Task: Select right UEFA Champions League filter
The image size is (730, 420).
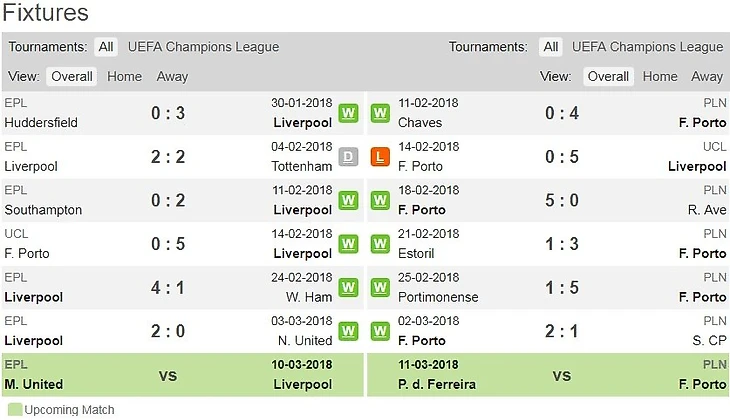Action: click(x=647, y=47)
